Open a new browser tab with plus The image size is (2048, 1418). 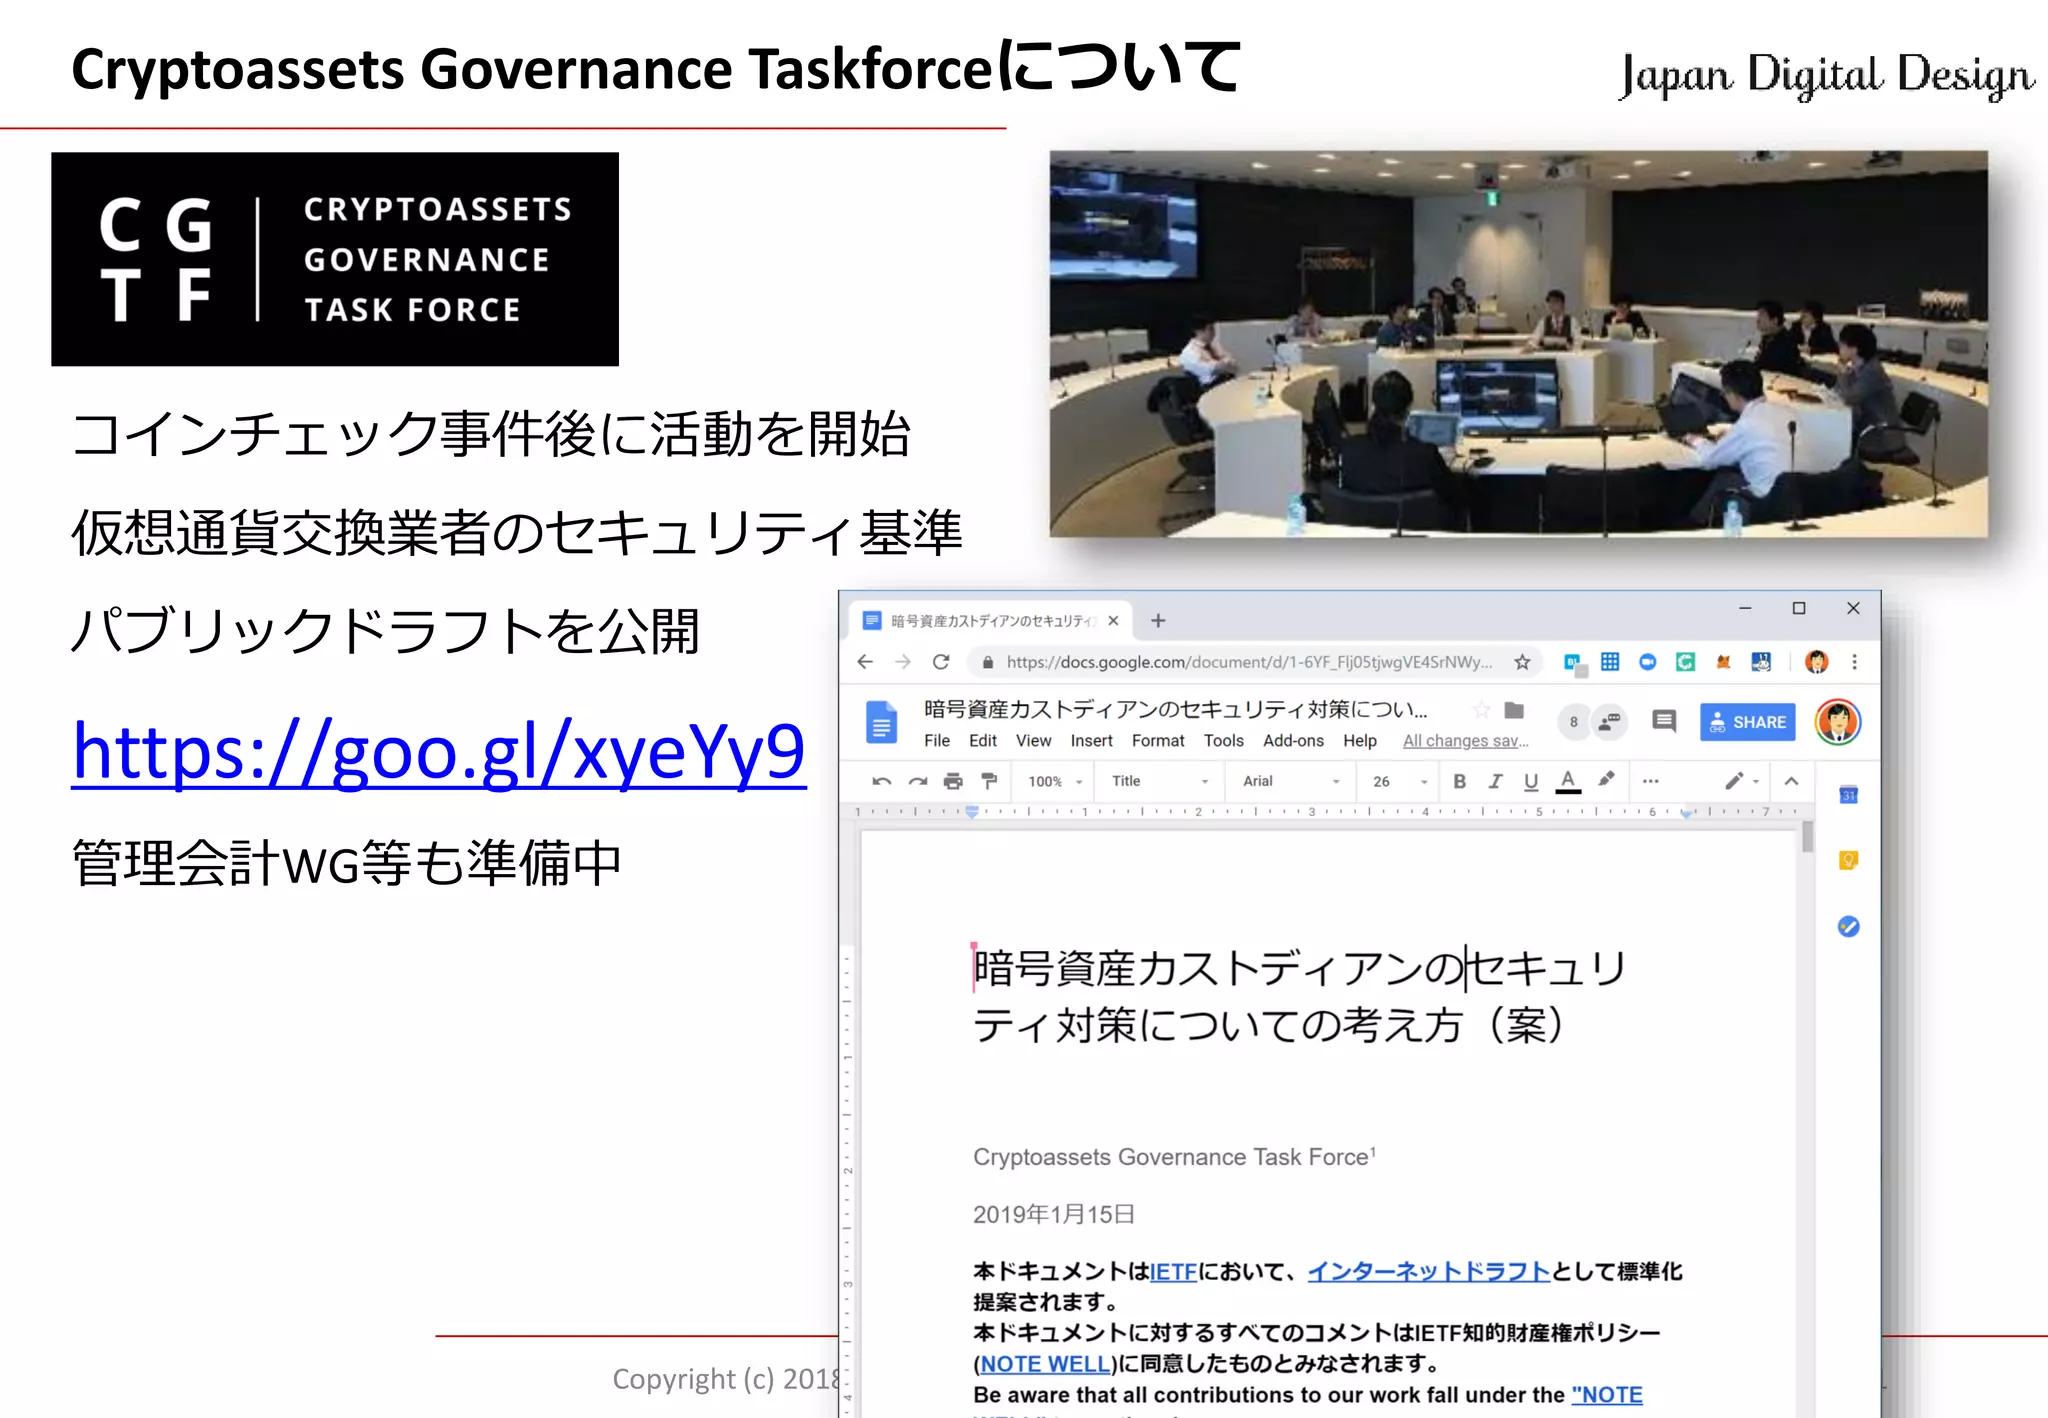(1158, 621)
